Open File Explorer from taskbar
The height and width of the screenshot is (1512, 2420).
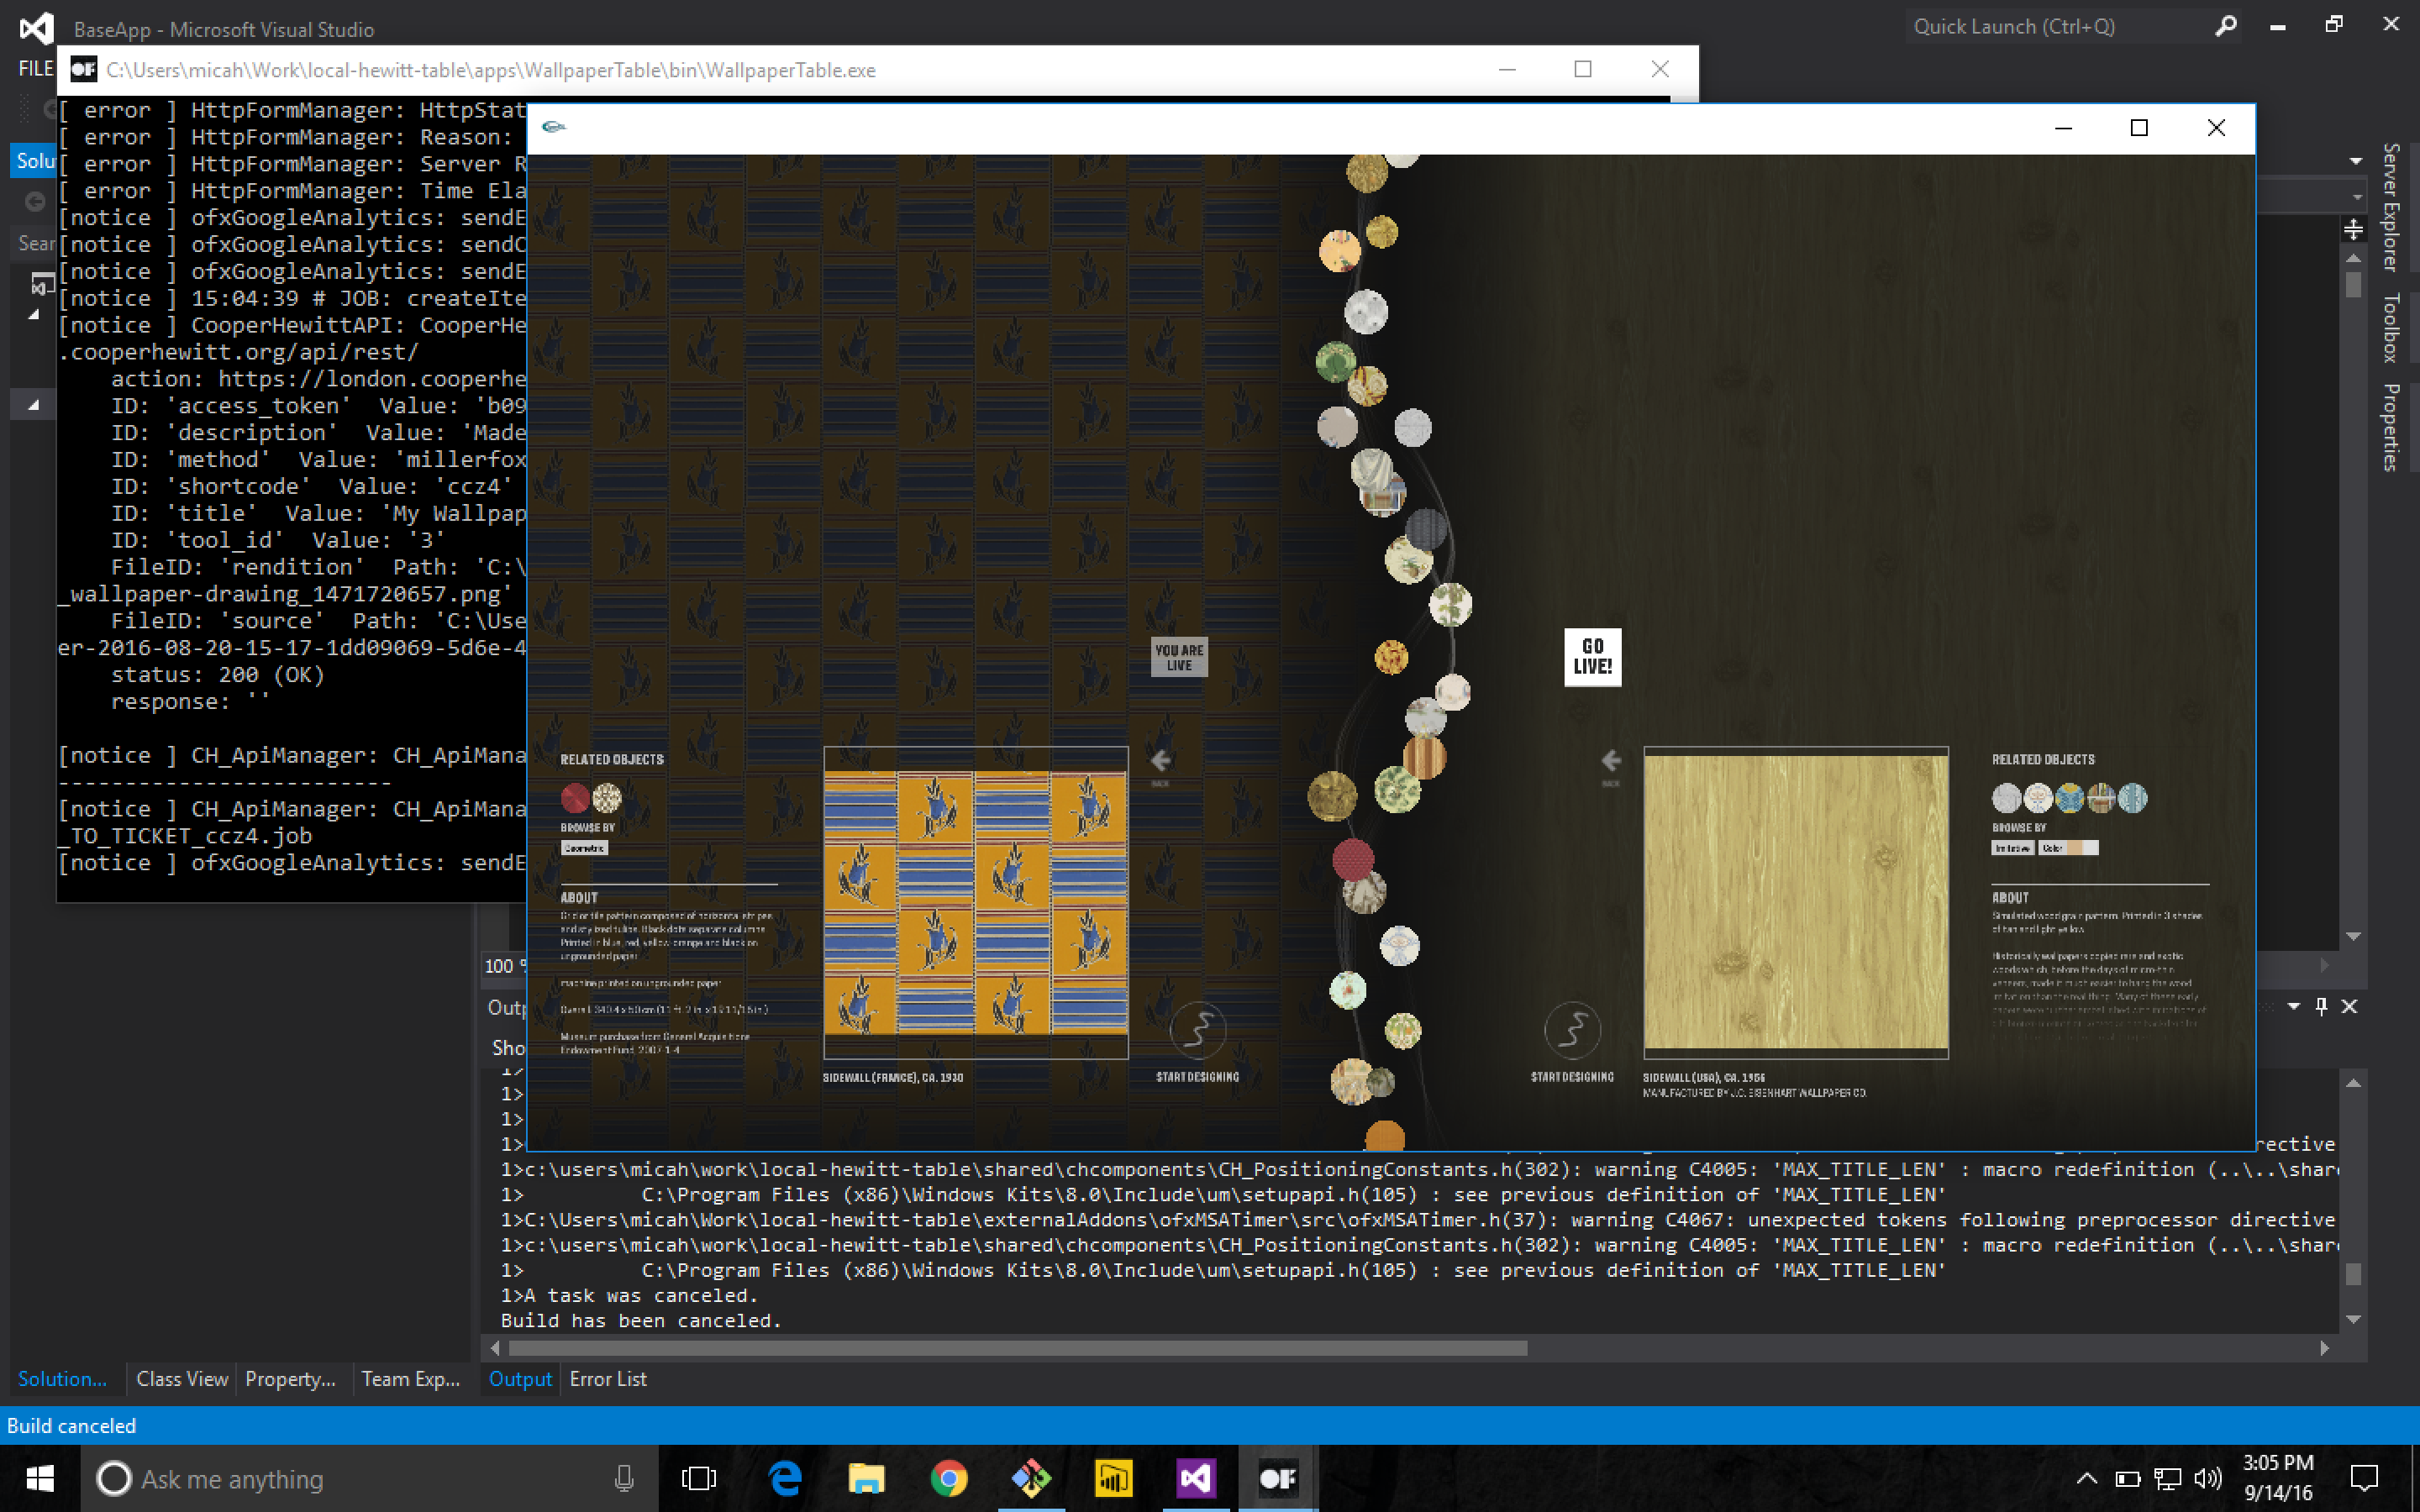[866, 1478]
